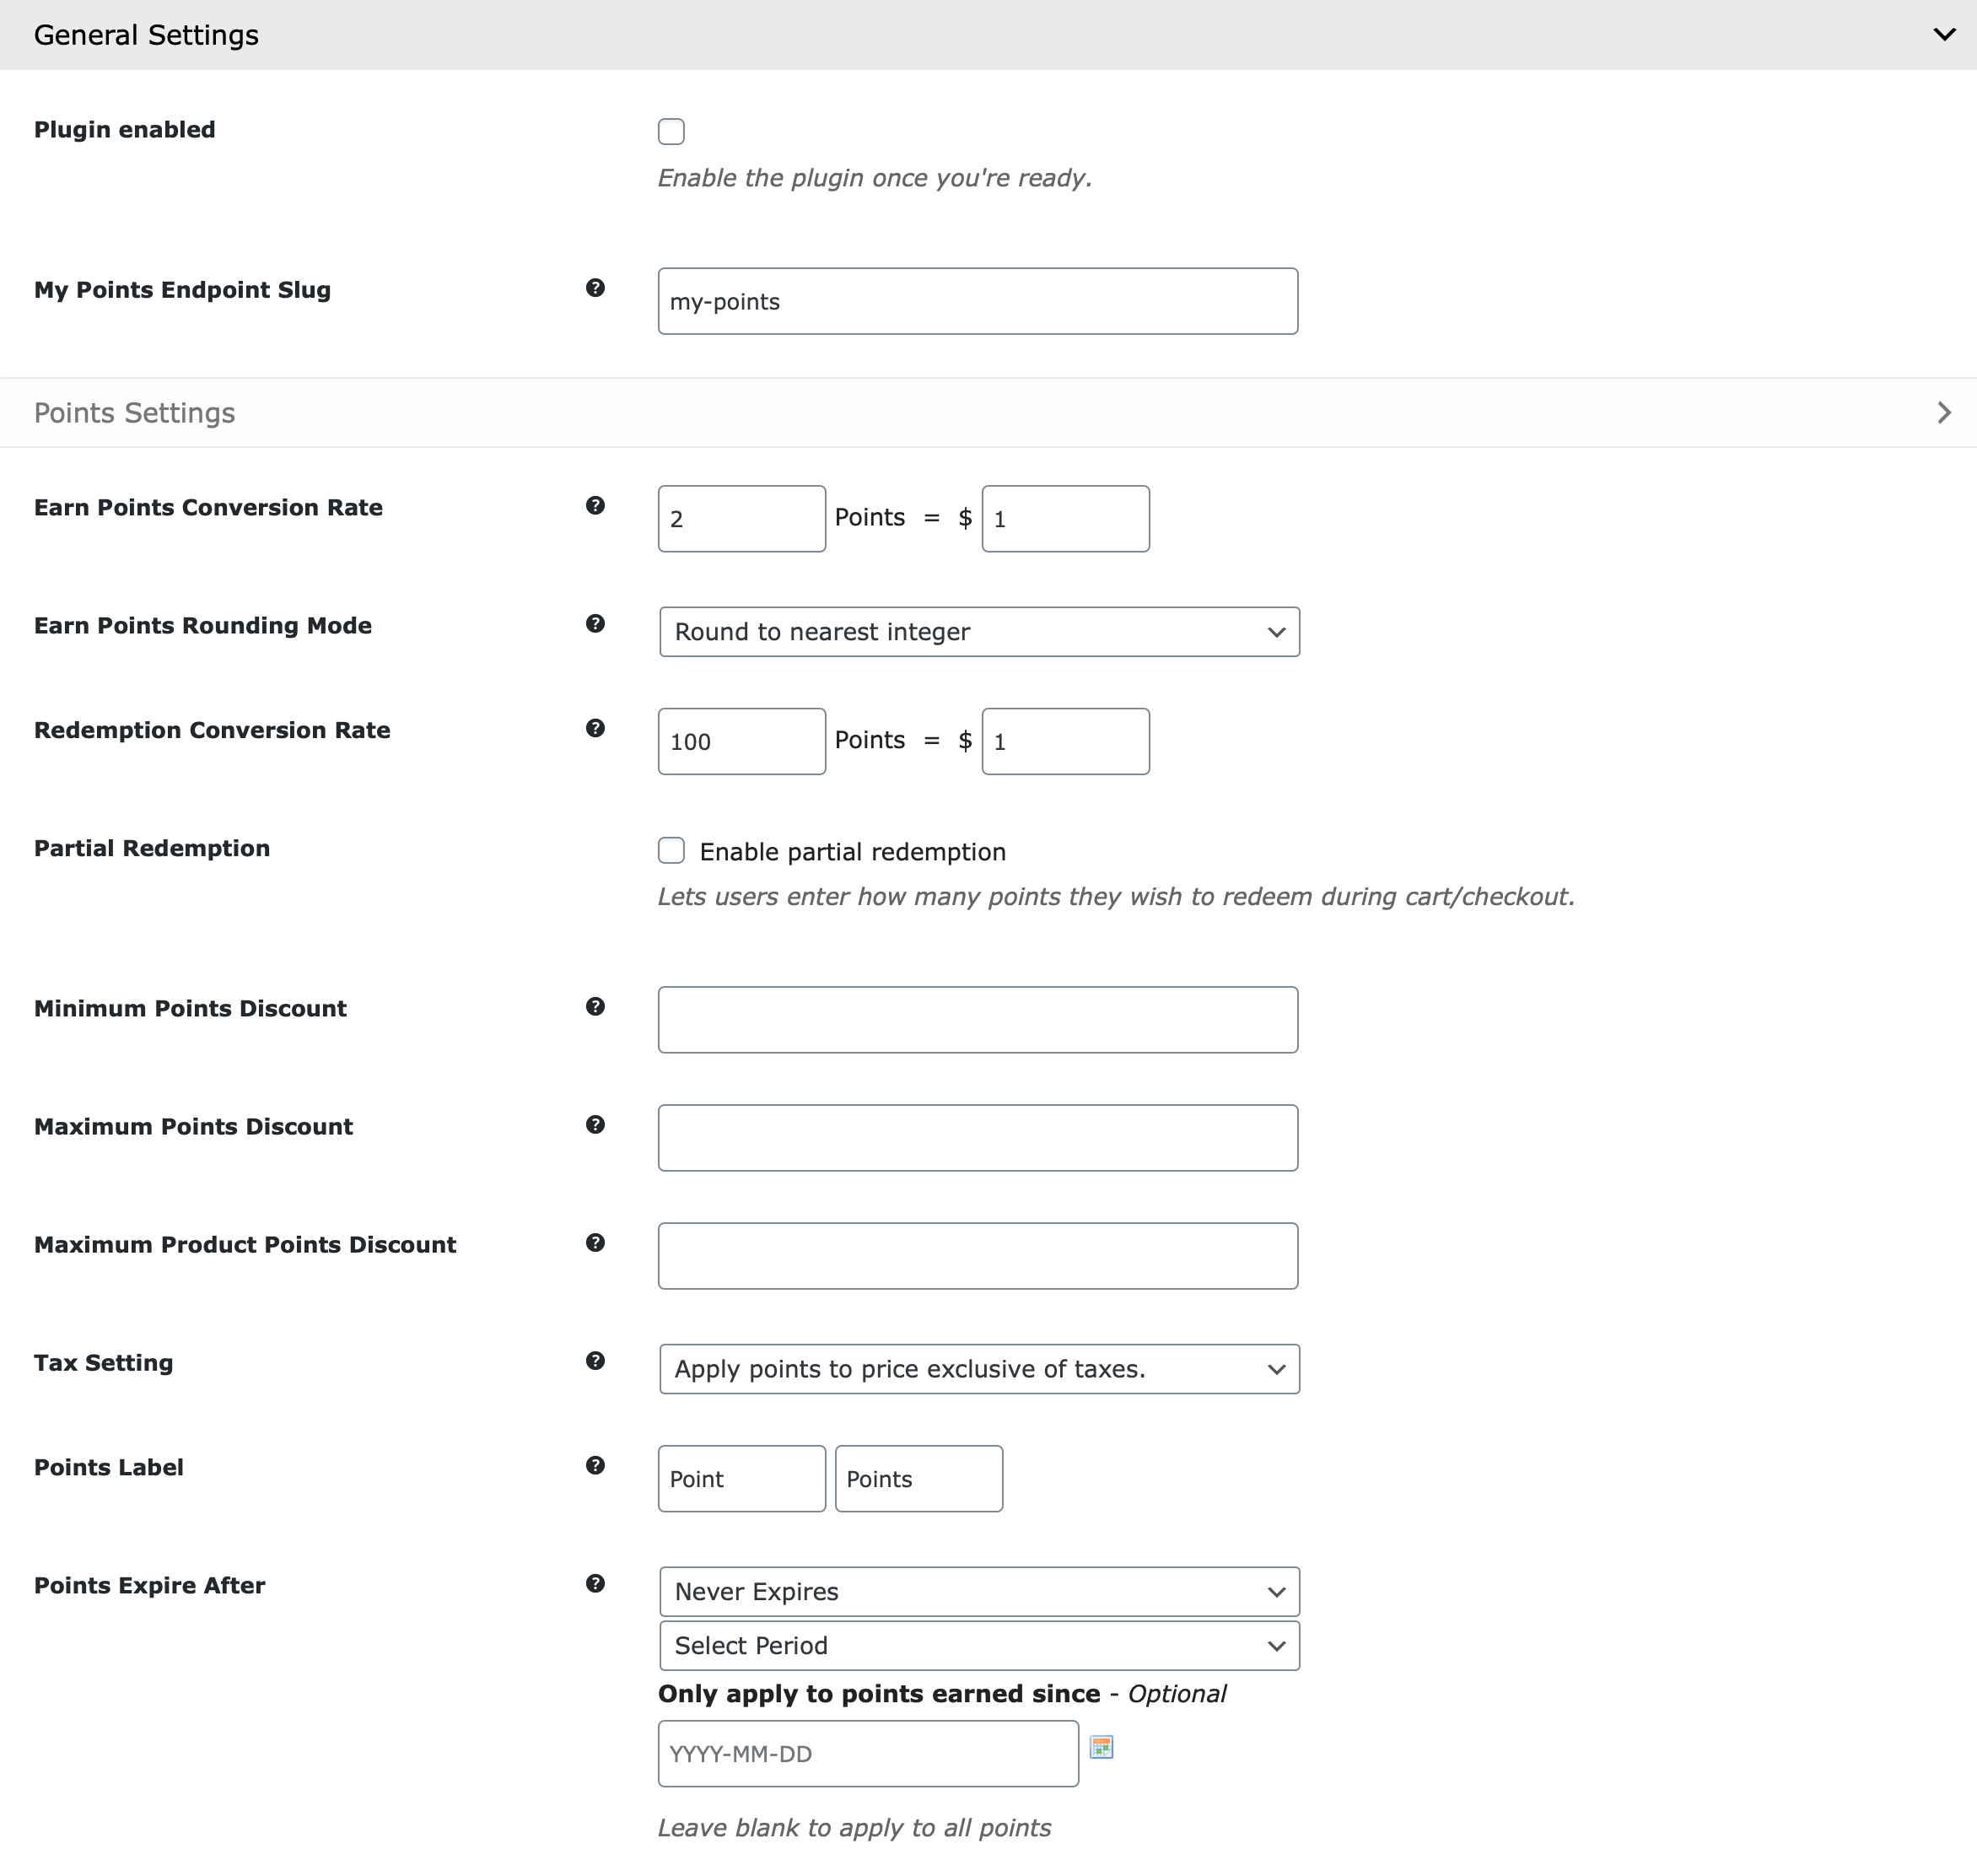
Task: Click help icon next to Tax Setting
Action: (x=595, y=1361)
